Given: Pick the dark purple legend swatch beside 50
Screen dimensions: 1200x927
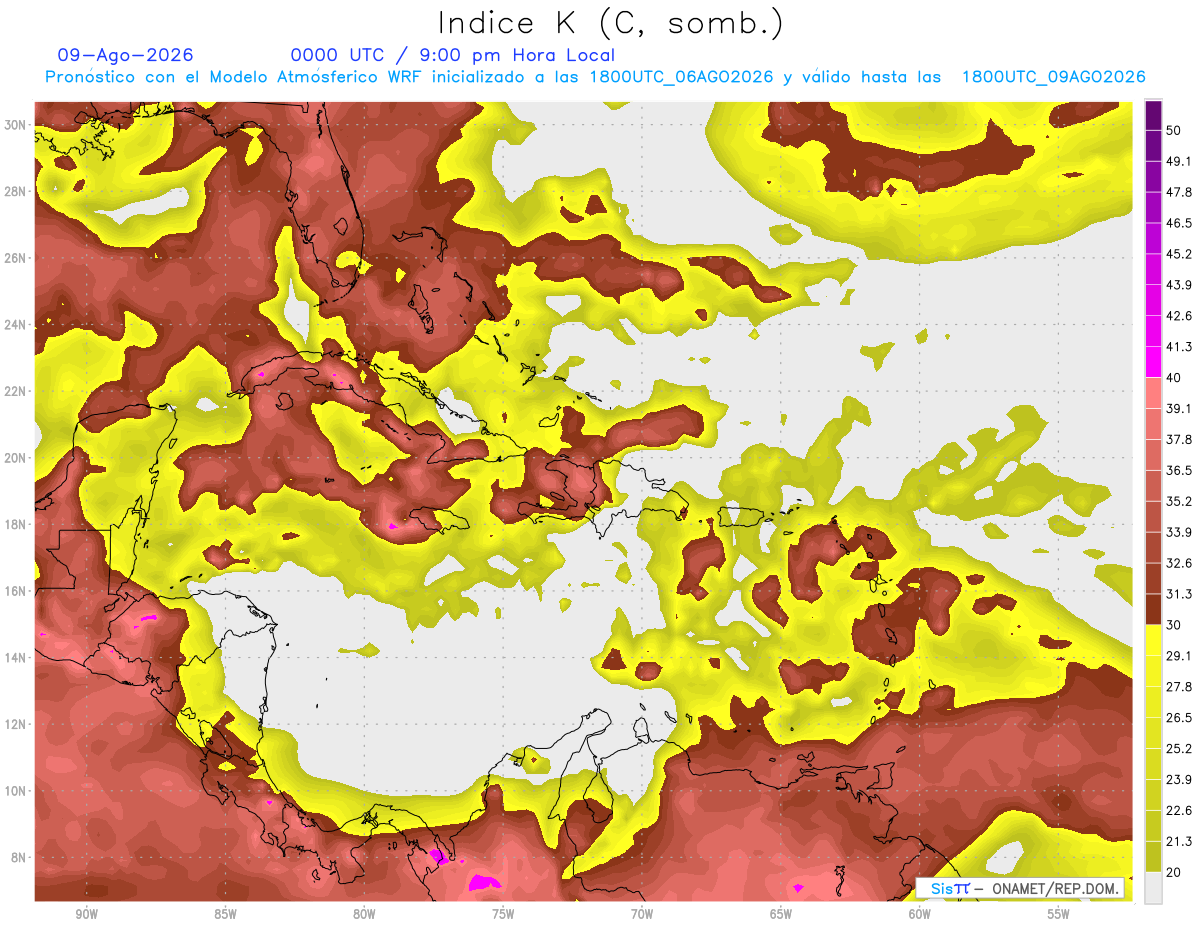Looking at the screenshot, I should pyautogui.click(x=1153, y=116).
